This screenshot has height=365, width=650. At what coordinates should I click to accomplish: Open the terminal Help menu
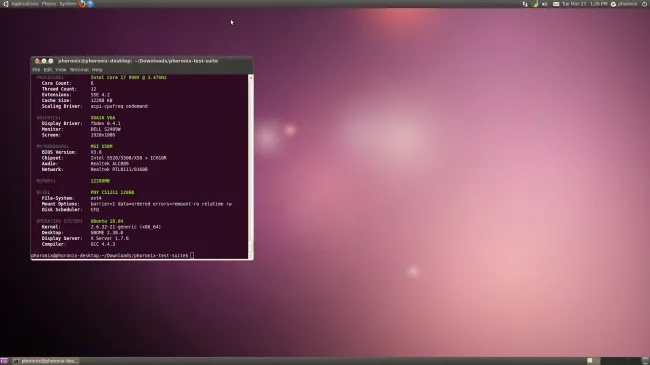coord(97,70)
